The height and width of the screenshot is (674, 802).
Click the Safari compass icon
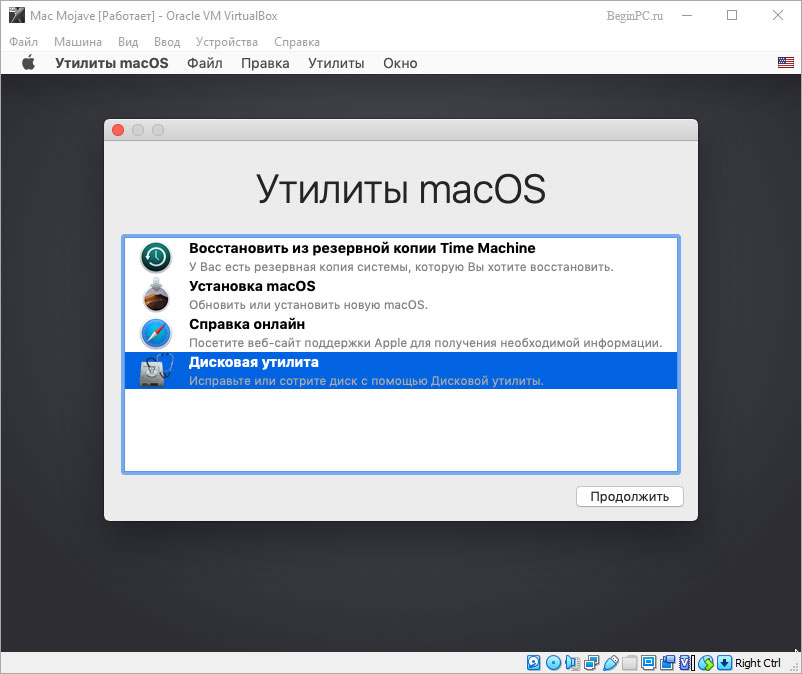point(156,333)
